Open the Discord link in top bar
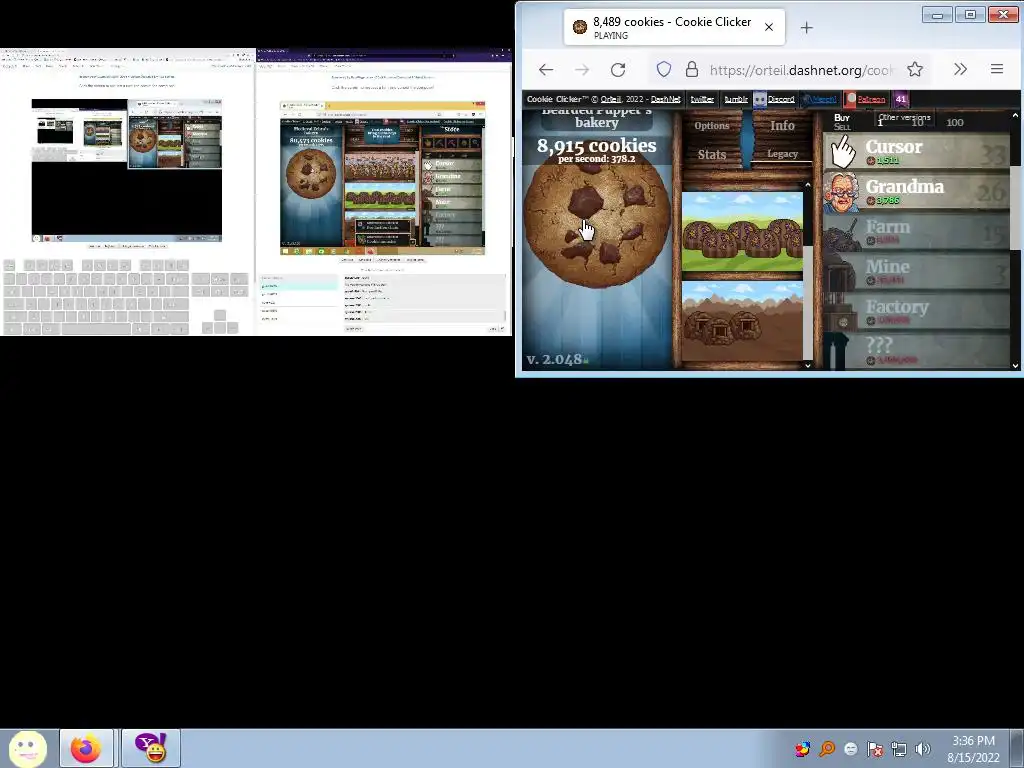This screenshot has height=768, width=1024. tap(781, 99)
